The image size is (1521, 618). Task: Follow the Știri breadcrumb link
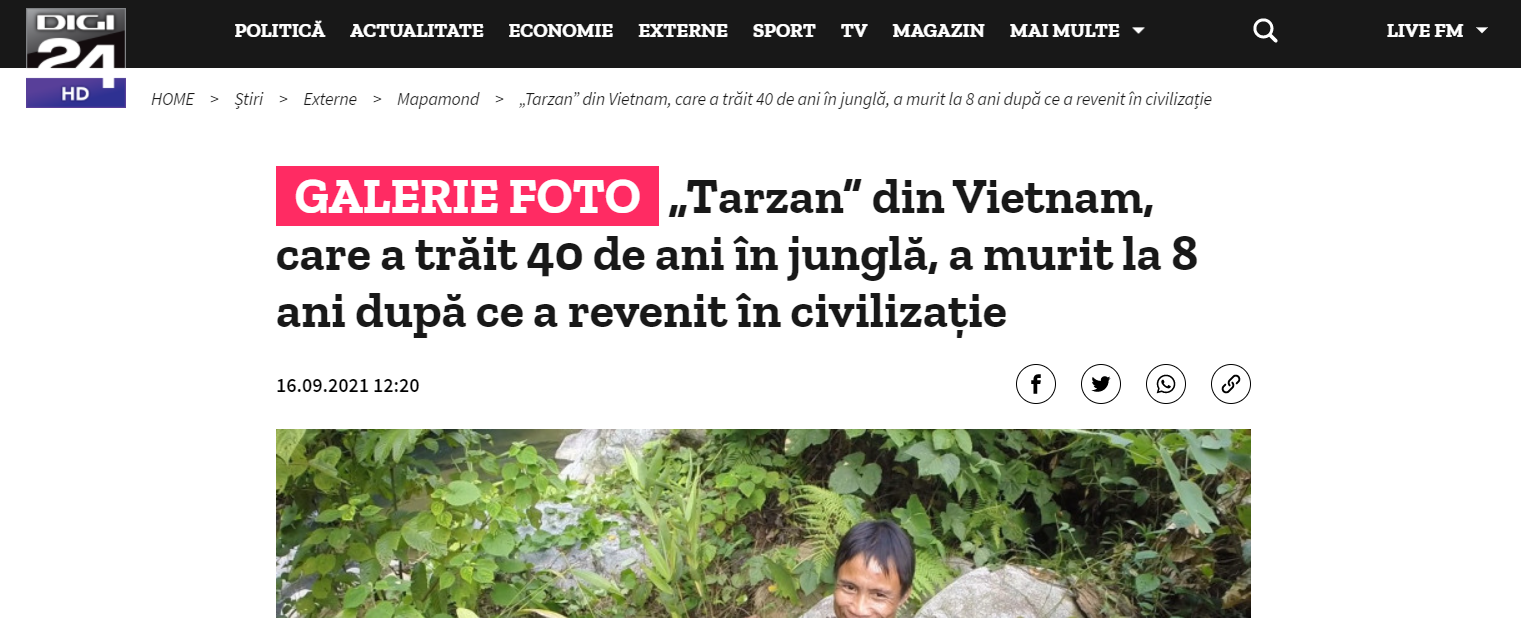249,99
